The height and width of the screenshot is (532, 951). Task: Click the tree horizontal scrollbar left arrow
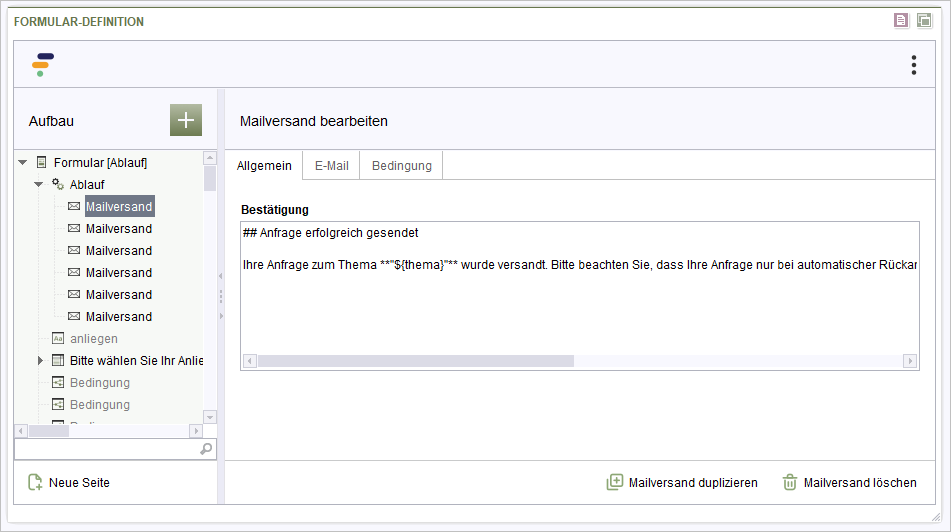pos(21,431)
